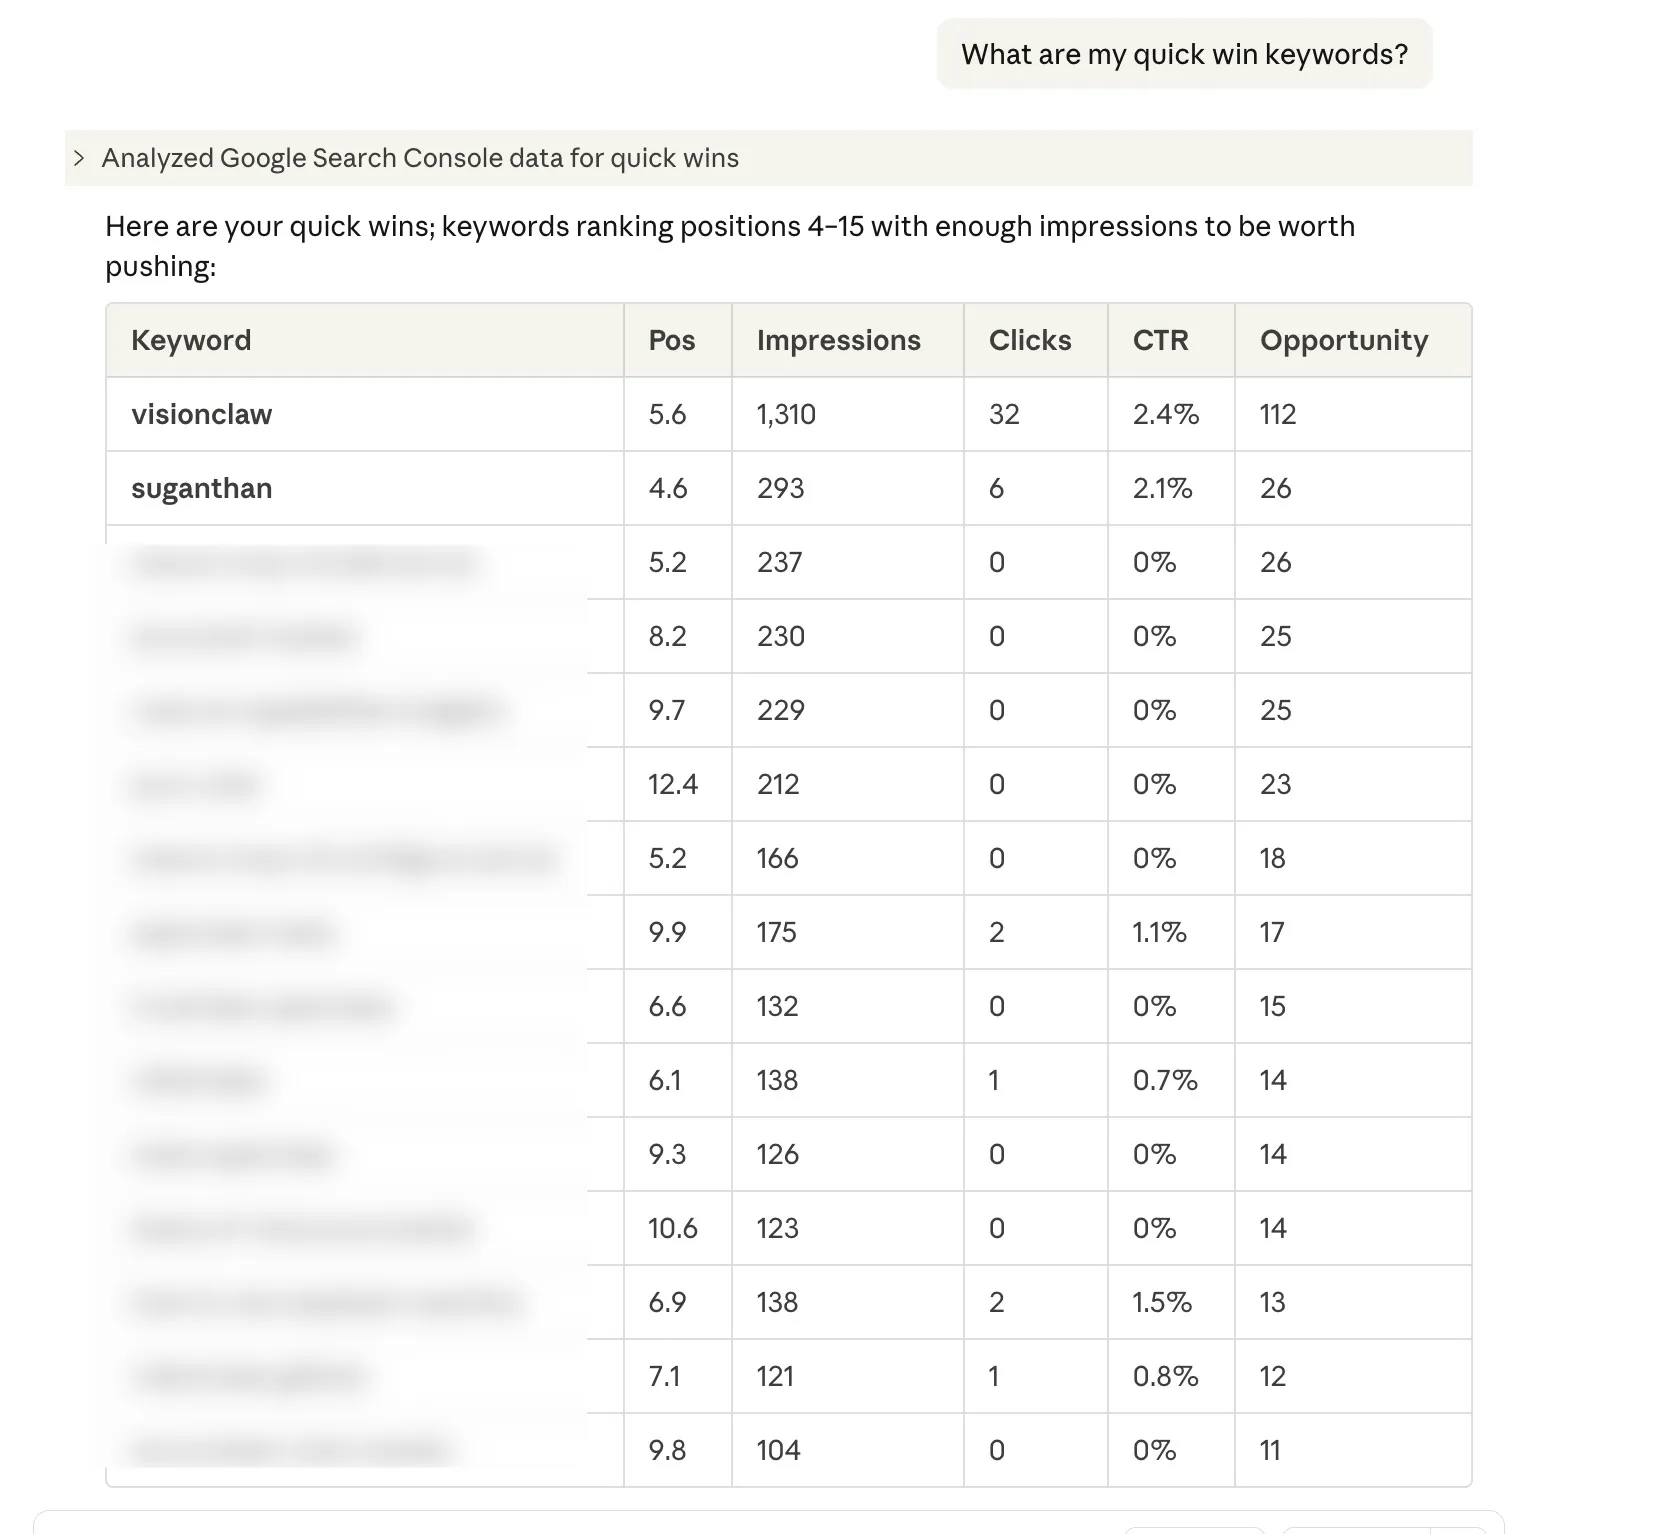Viewport: 1662px width, 1534px height.
Task: Click the 293 impressions cell
Action: click(780, 488)
